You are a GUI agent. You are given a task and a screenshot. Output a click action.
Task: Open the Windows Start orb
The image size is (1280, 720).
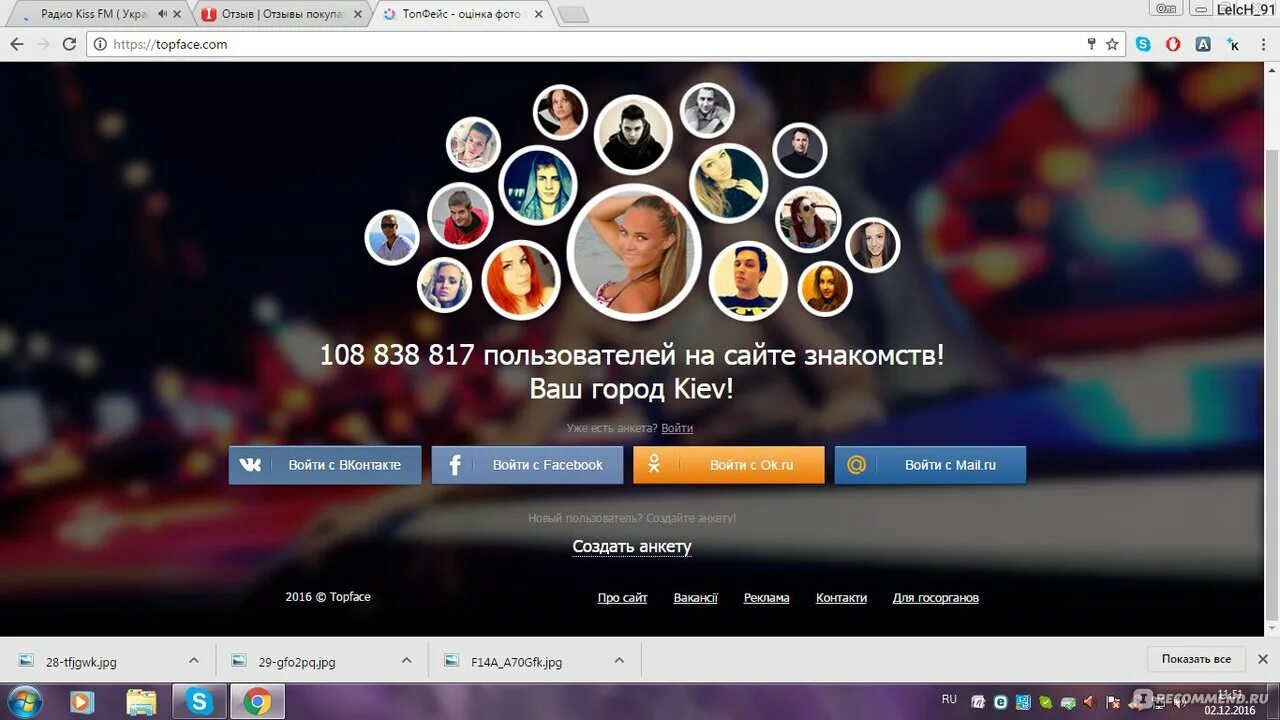(23, 701)
